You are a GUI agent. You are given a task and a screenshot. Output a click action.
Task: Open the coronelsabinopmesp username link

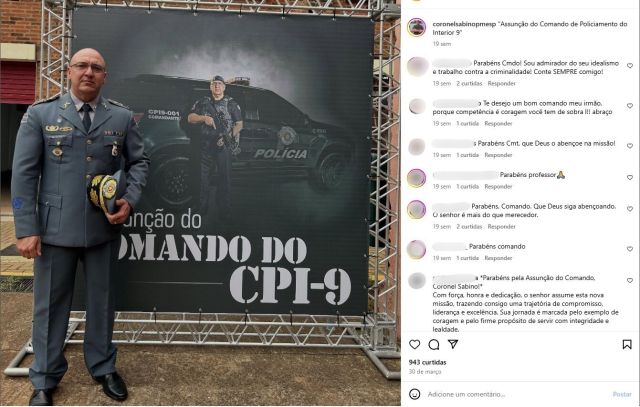tap(464, 24)
